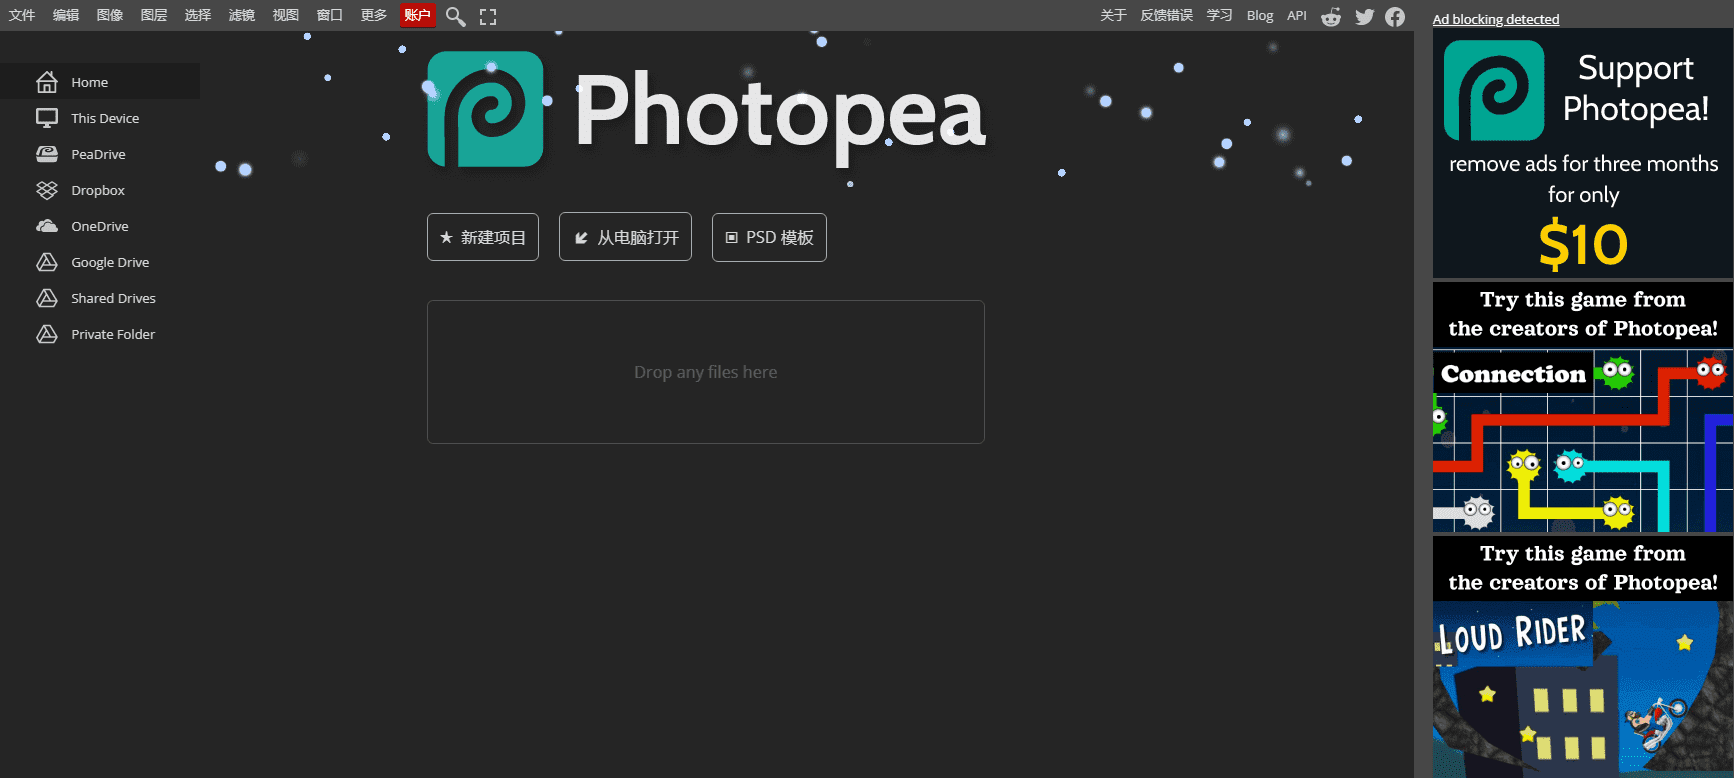Open the 反馈错误 link
Screen dimensions: 1734x778
[x=1166, y=15]
